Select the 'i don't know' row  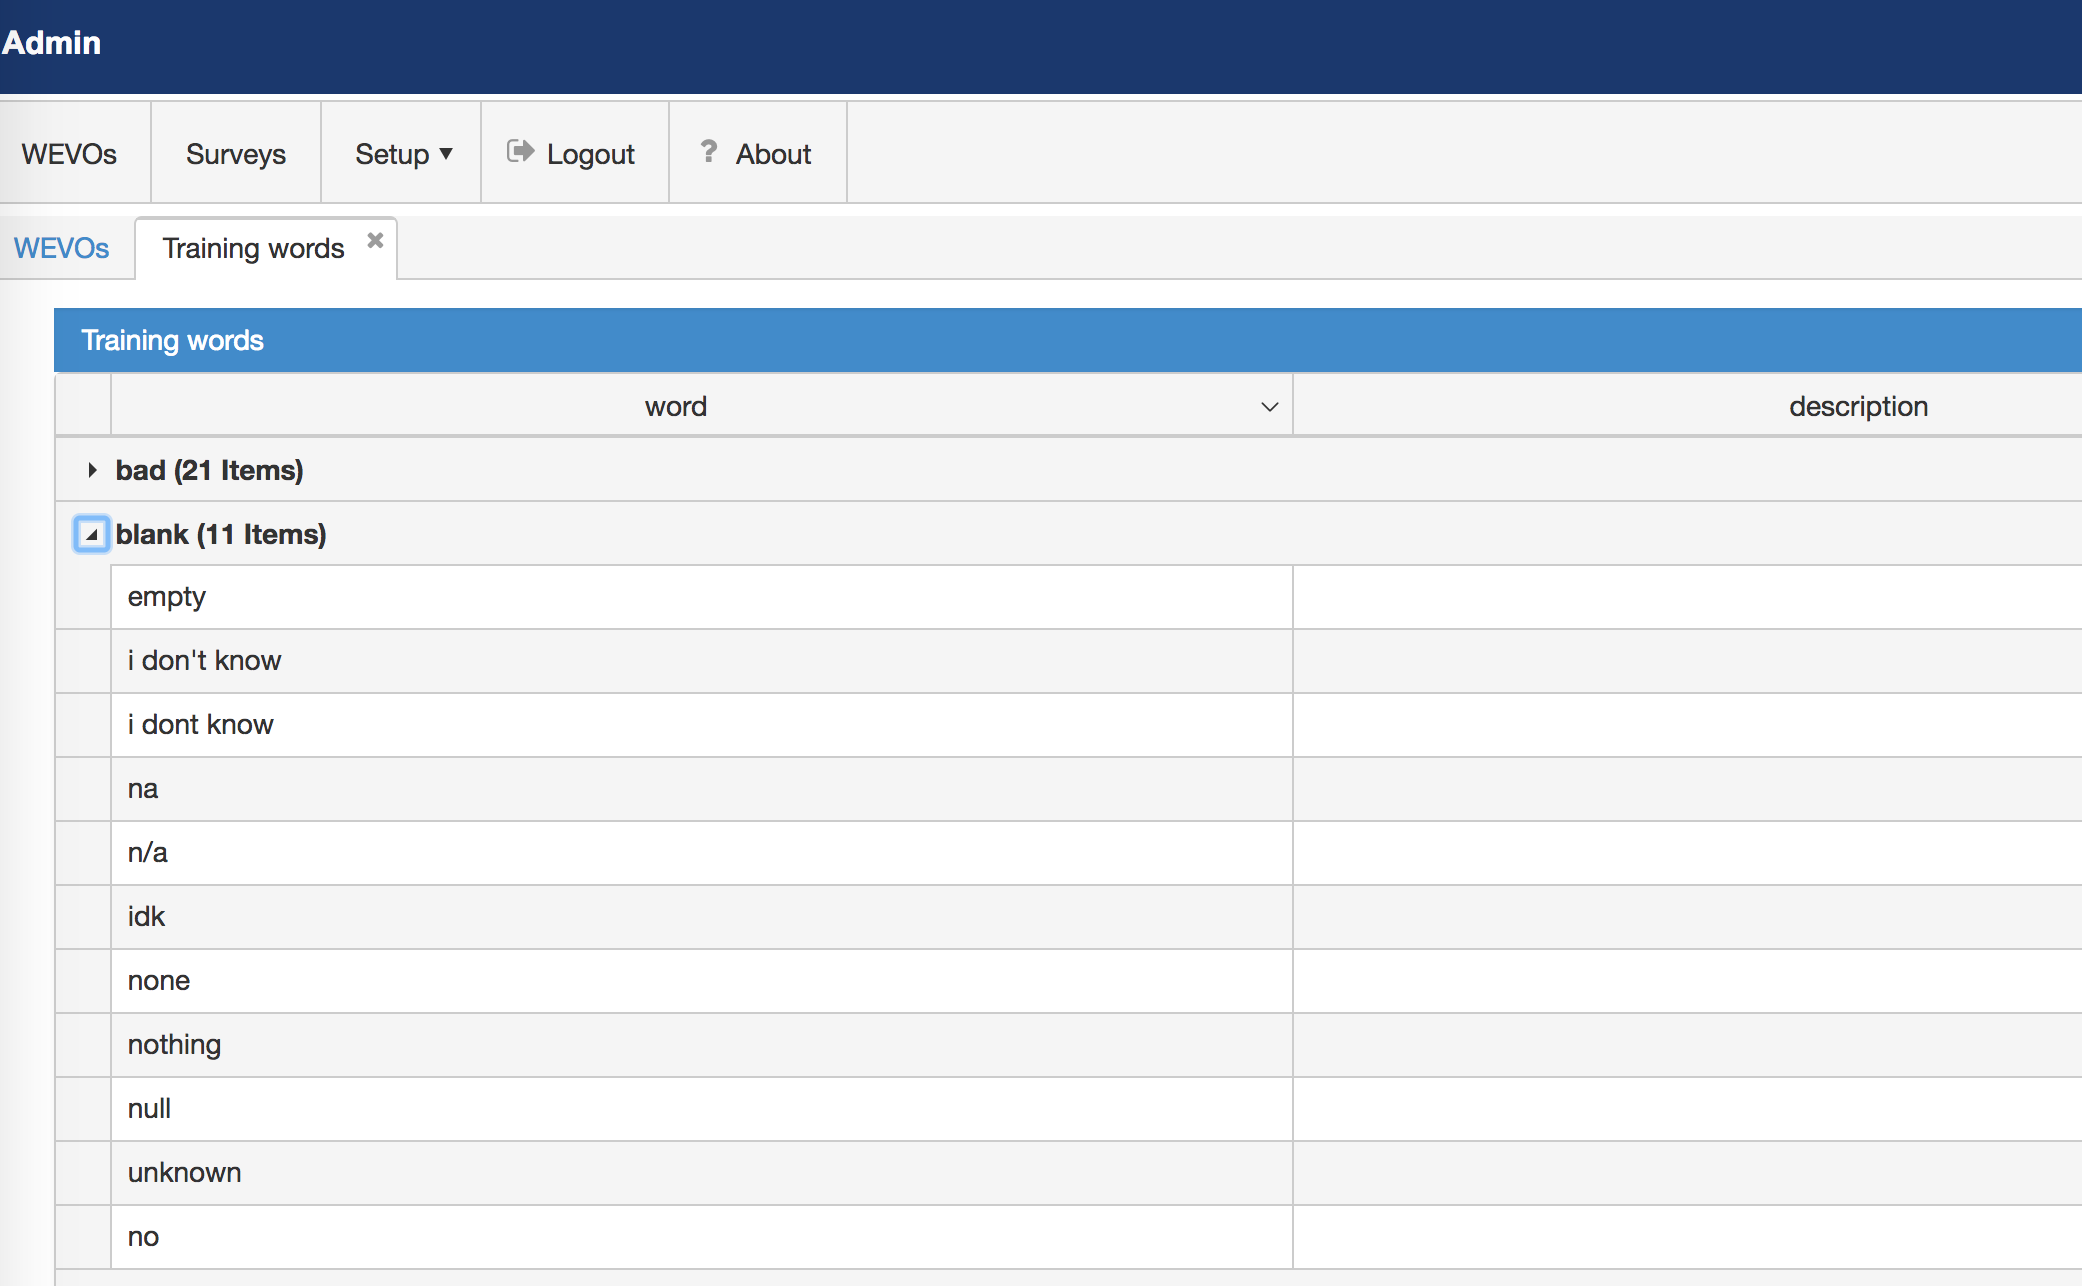coord(1069,661)
